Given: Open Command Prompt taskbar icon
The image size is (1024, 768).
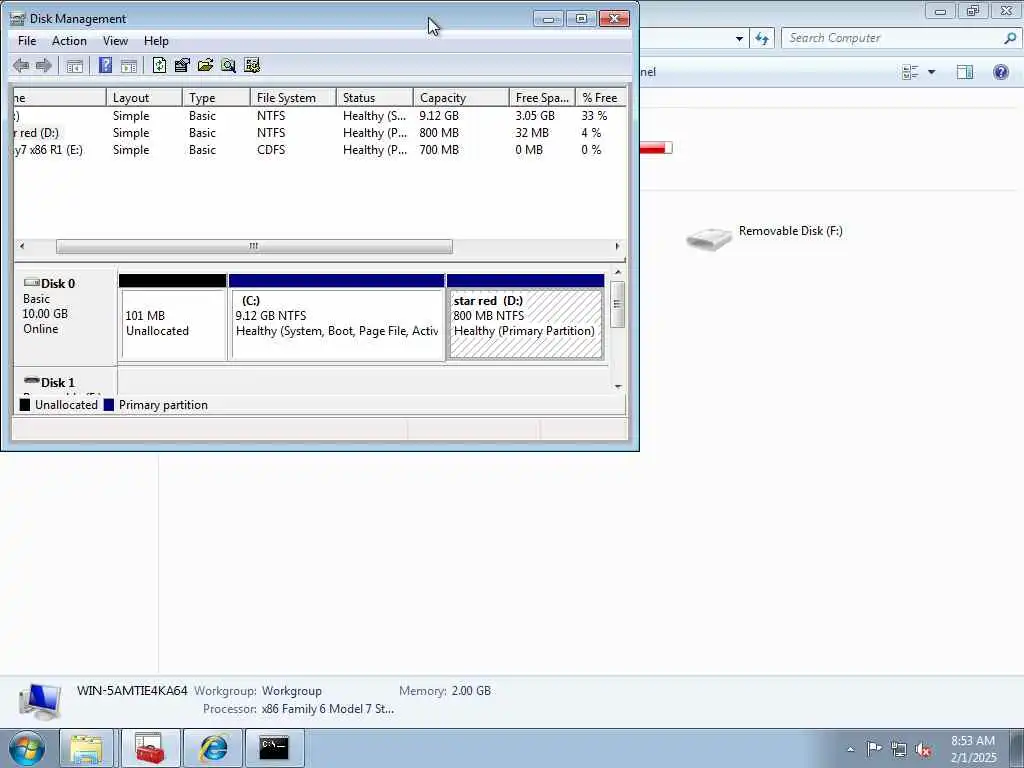Looking at the screenshot, I should 274,748.
